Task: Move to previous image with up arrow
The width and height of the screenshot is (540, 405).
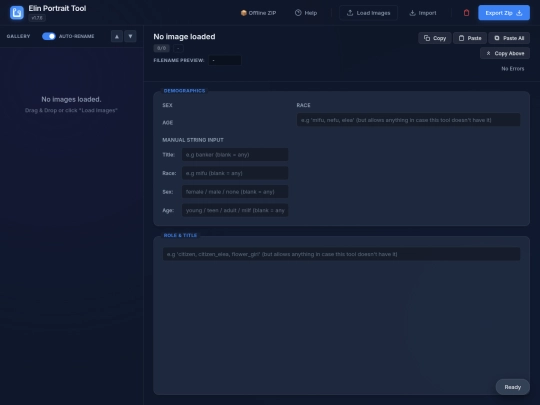Action: click(117, 36)
